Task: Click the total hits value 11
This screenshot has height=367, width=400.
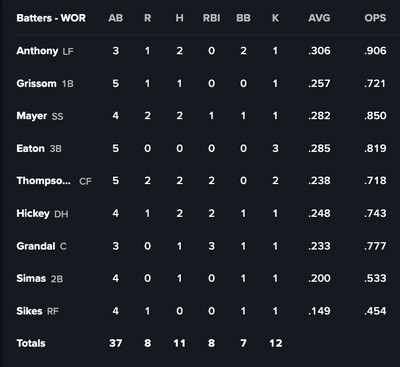Action: pyautogui.click(x=179, y=343)
